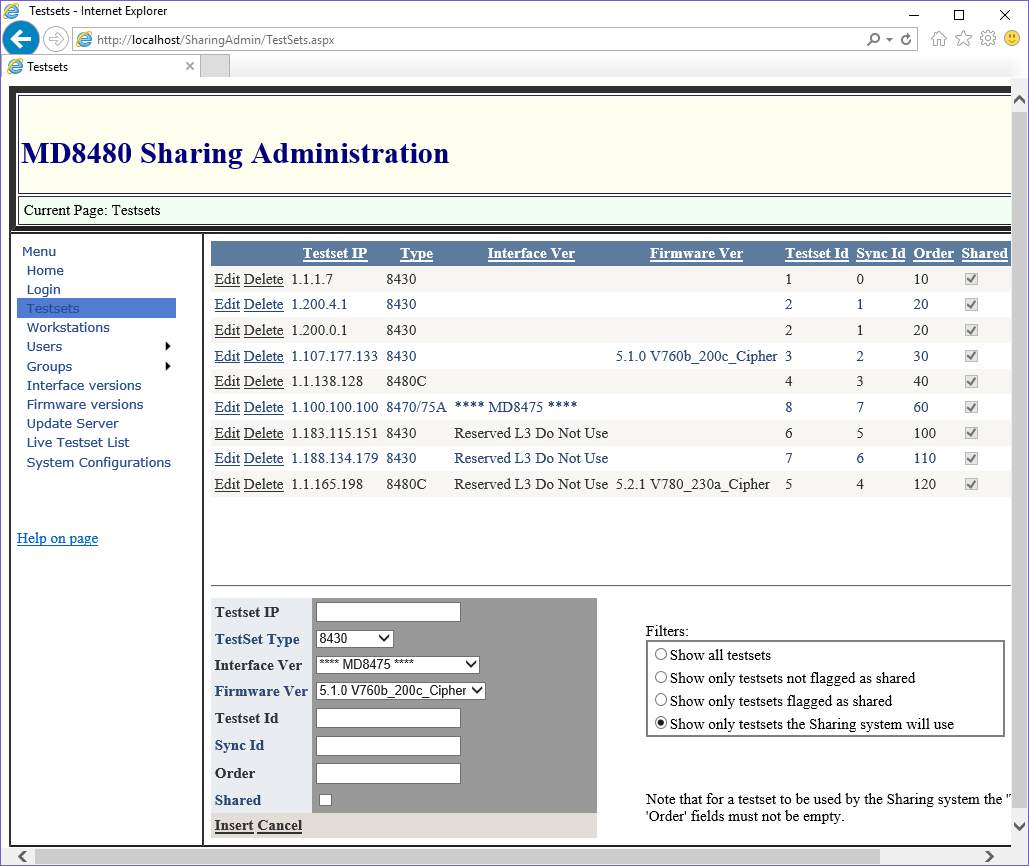Click the Order input field

coord(388,773)
